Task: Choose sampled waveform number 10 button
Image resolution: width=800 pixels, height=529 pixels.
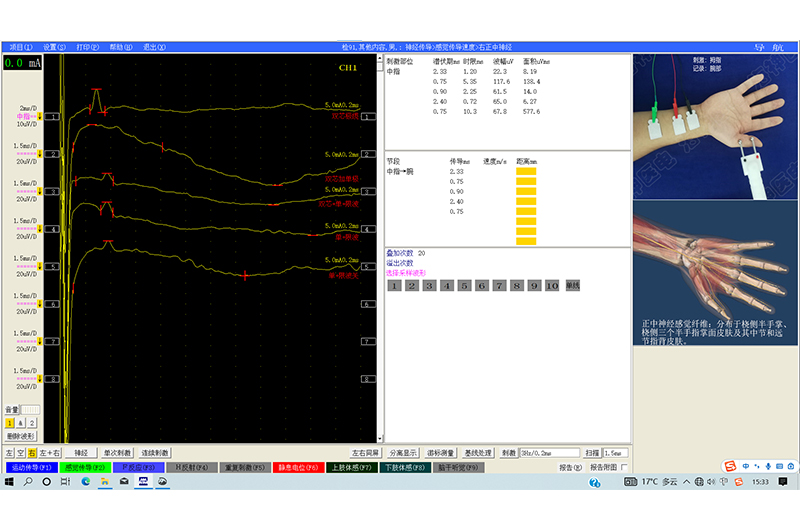Action: tap(552, 286)
